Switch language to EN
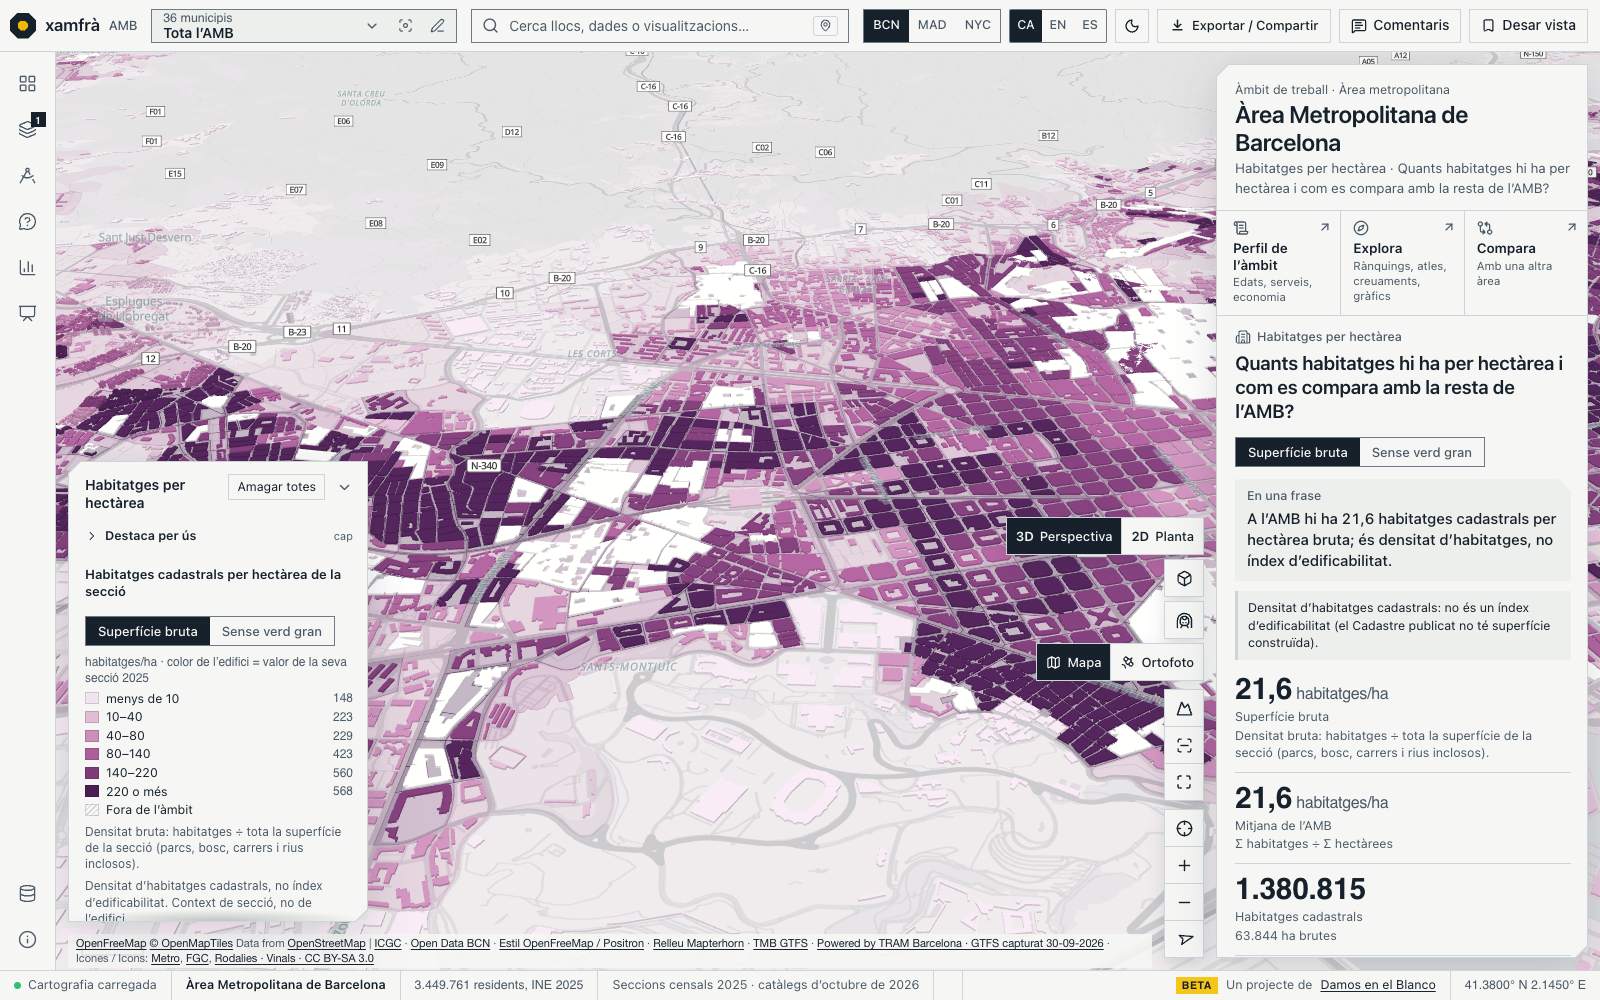Screen dimensions: 1600x1000 (1058, 26)
